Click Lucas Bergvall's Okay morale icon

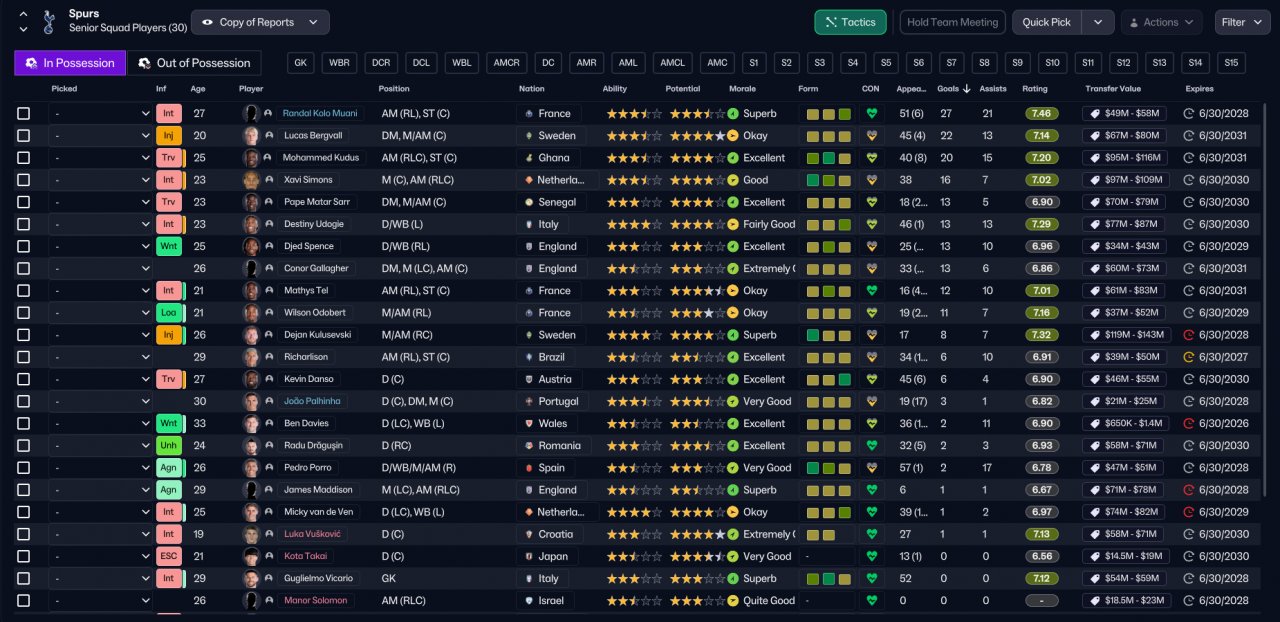(x=733, y=135)
